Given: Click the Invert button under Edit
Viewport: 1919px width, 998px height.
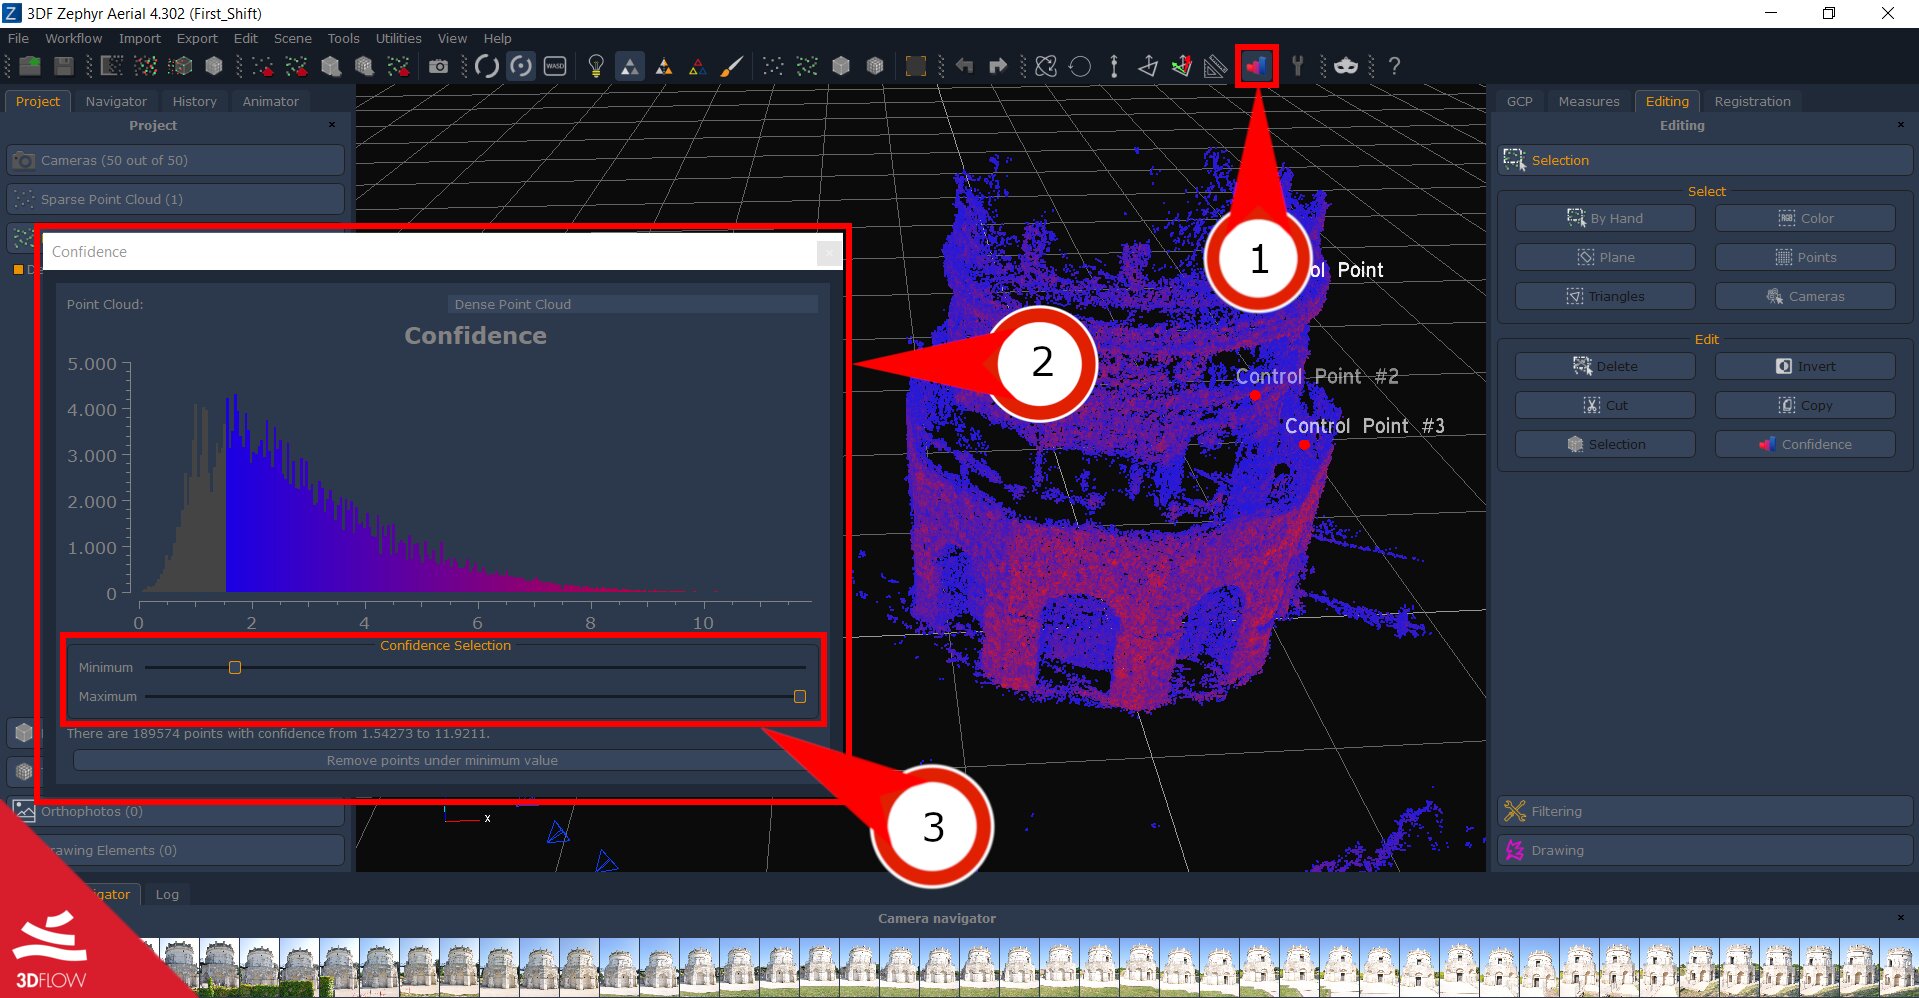Looking at the screenshot, I should click(1805, 366).
